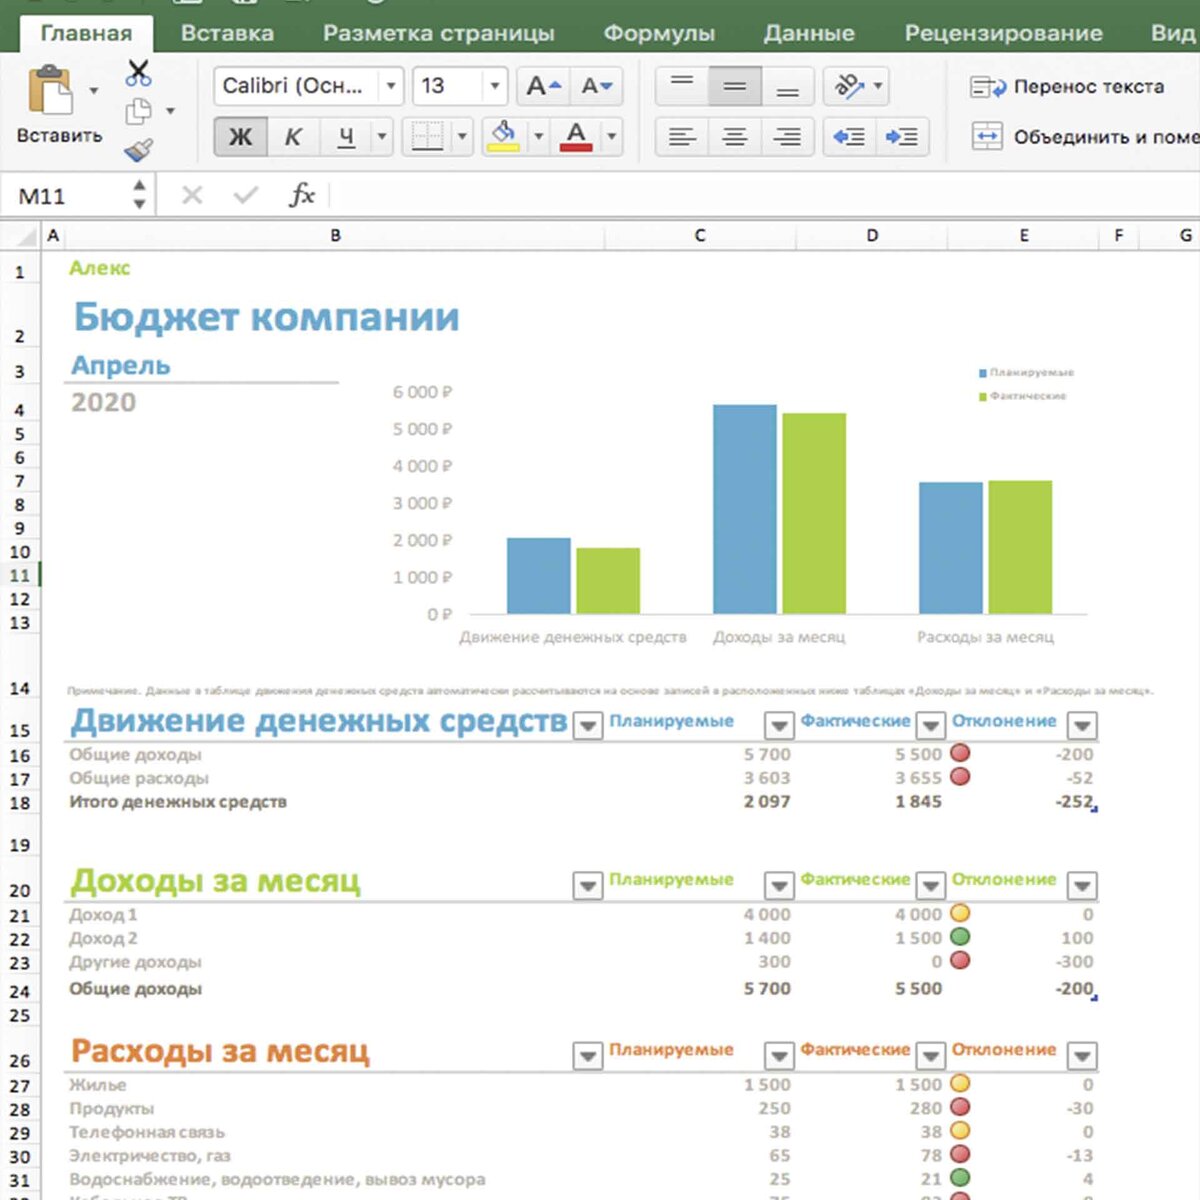Increase indent icon
The width and height of the screenshot is (1200, 1200).
click(x=901, y=137)
